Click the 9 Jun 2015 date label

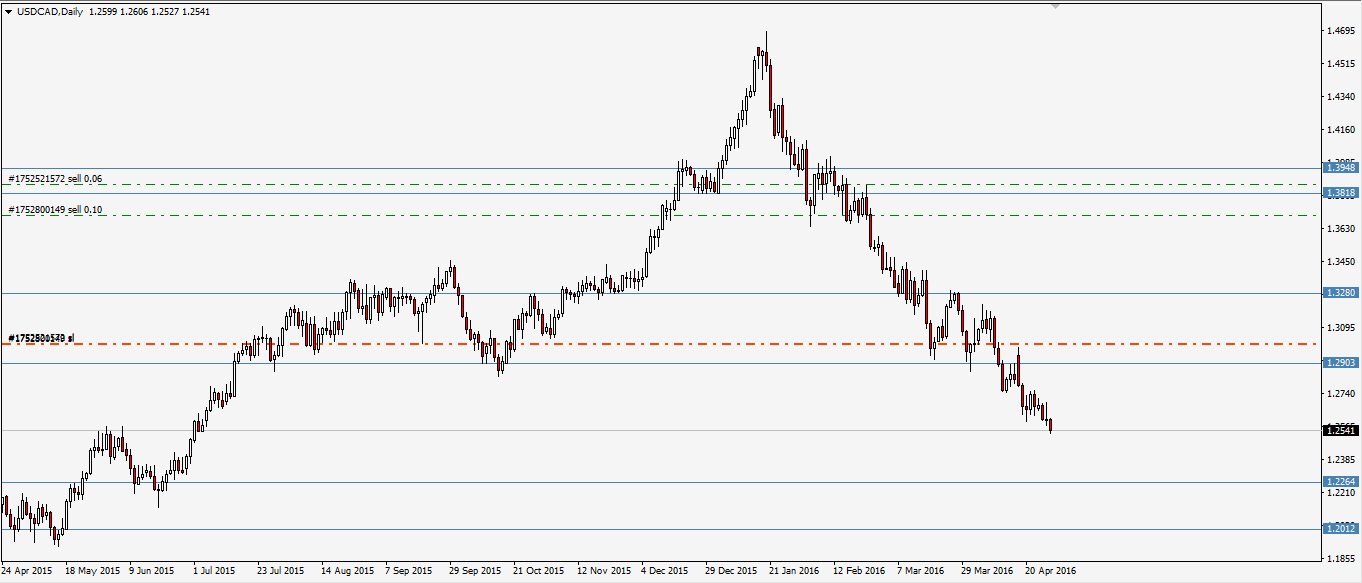(x=153, y=571)
